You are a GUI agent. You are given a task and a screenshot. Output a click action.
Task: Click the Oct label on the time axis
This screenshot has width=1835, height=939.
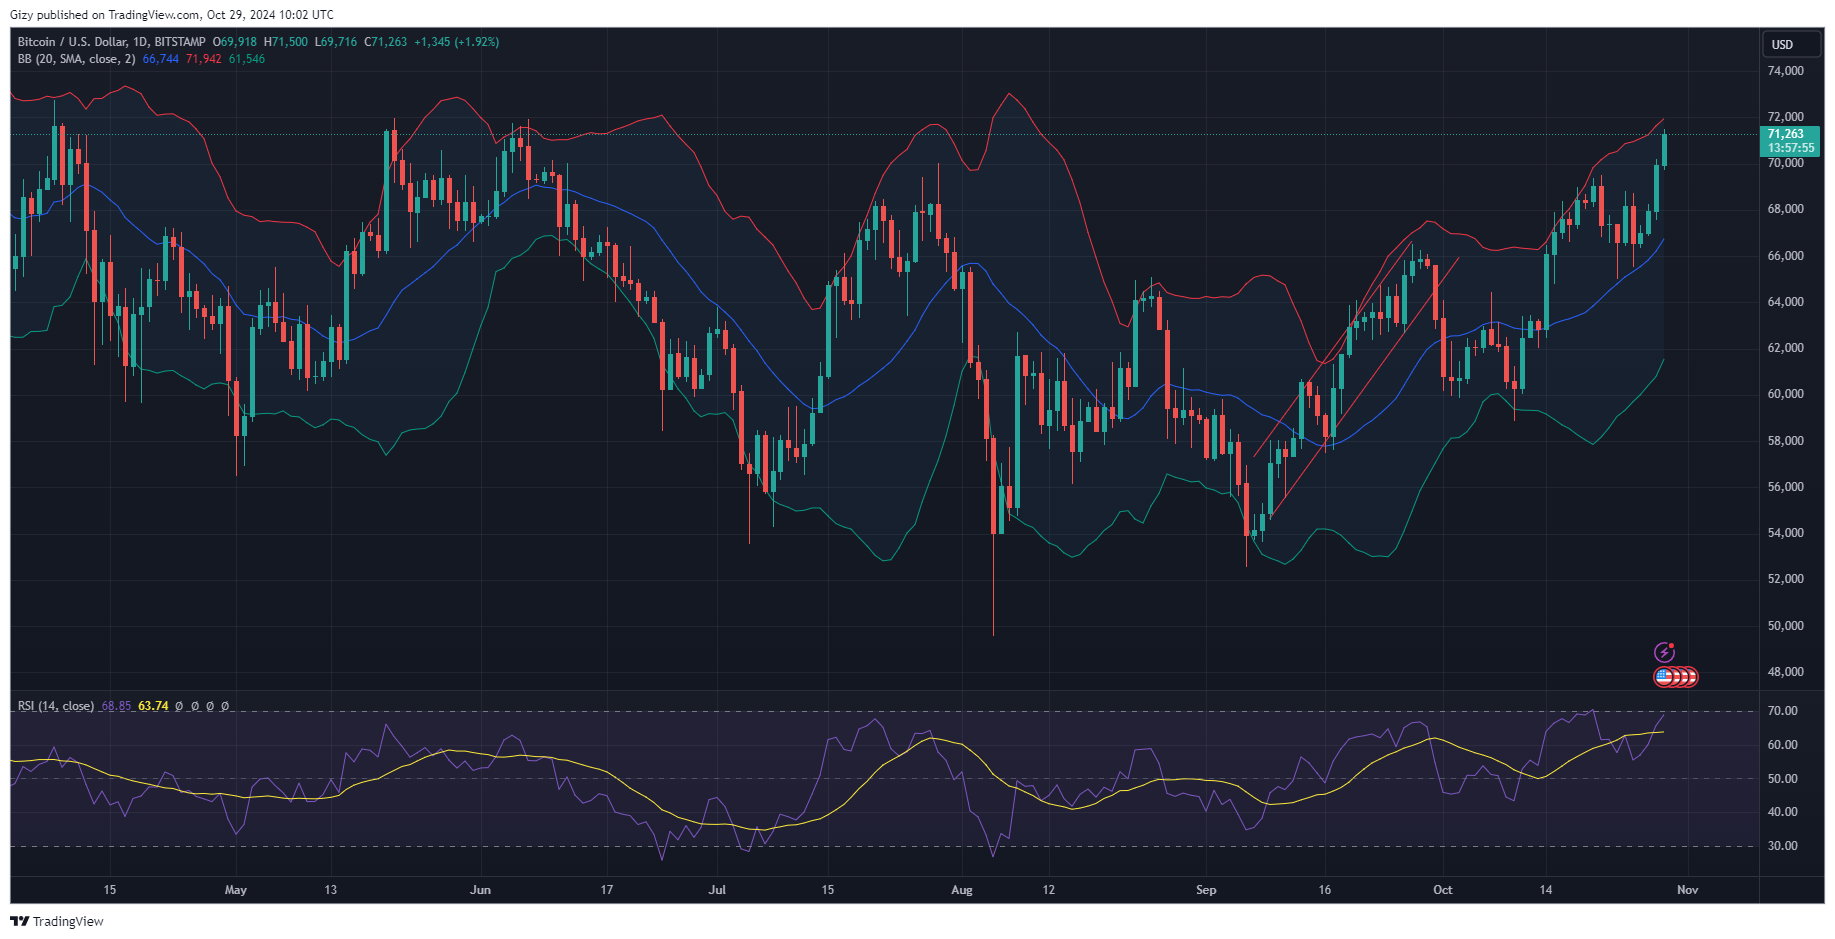[1443, 890]
